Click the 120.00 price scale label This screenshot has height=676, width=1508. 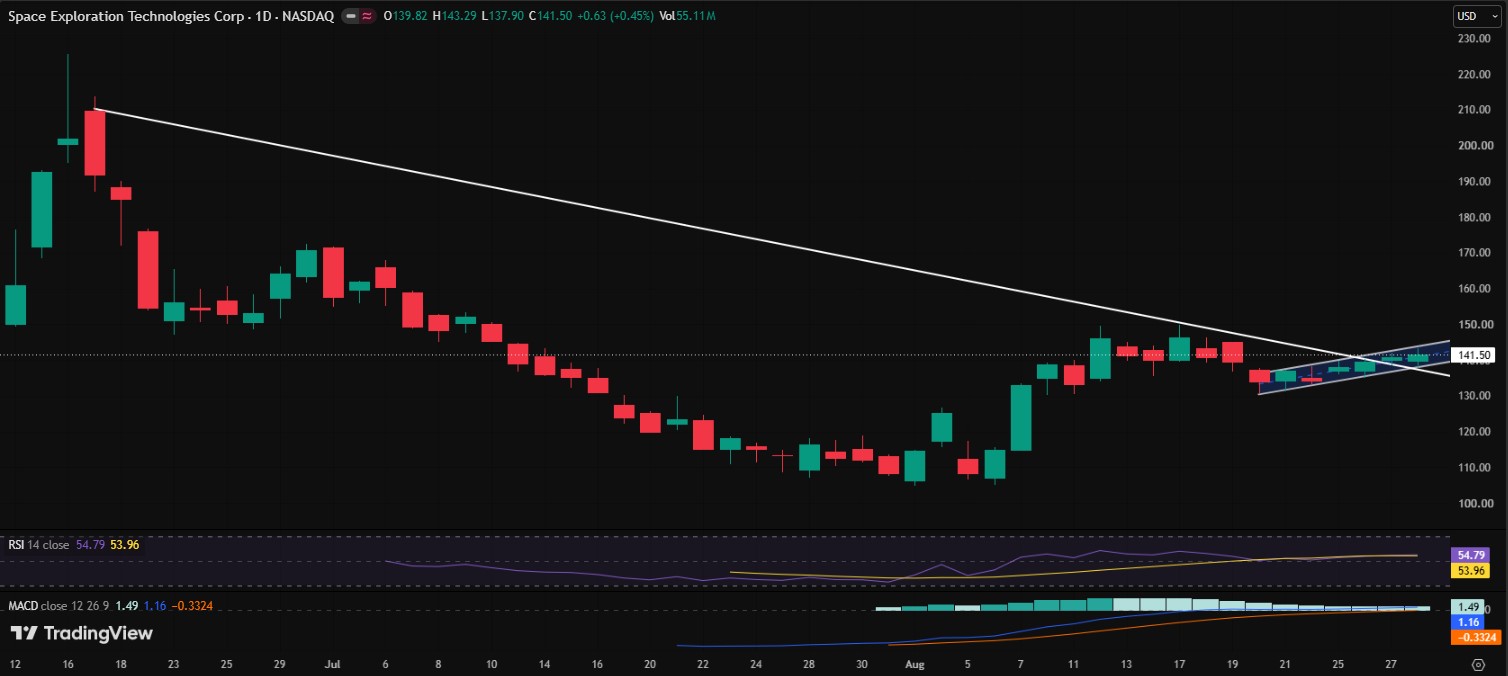(1475, 432)
